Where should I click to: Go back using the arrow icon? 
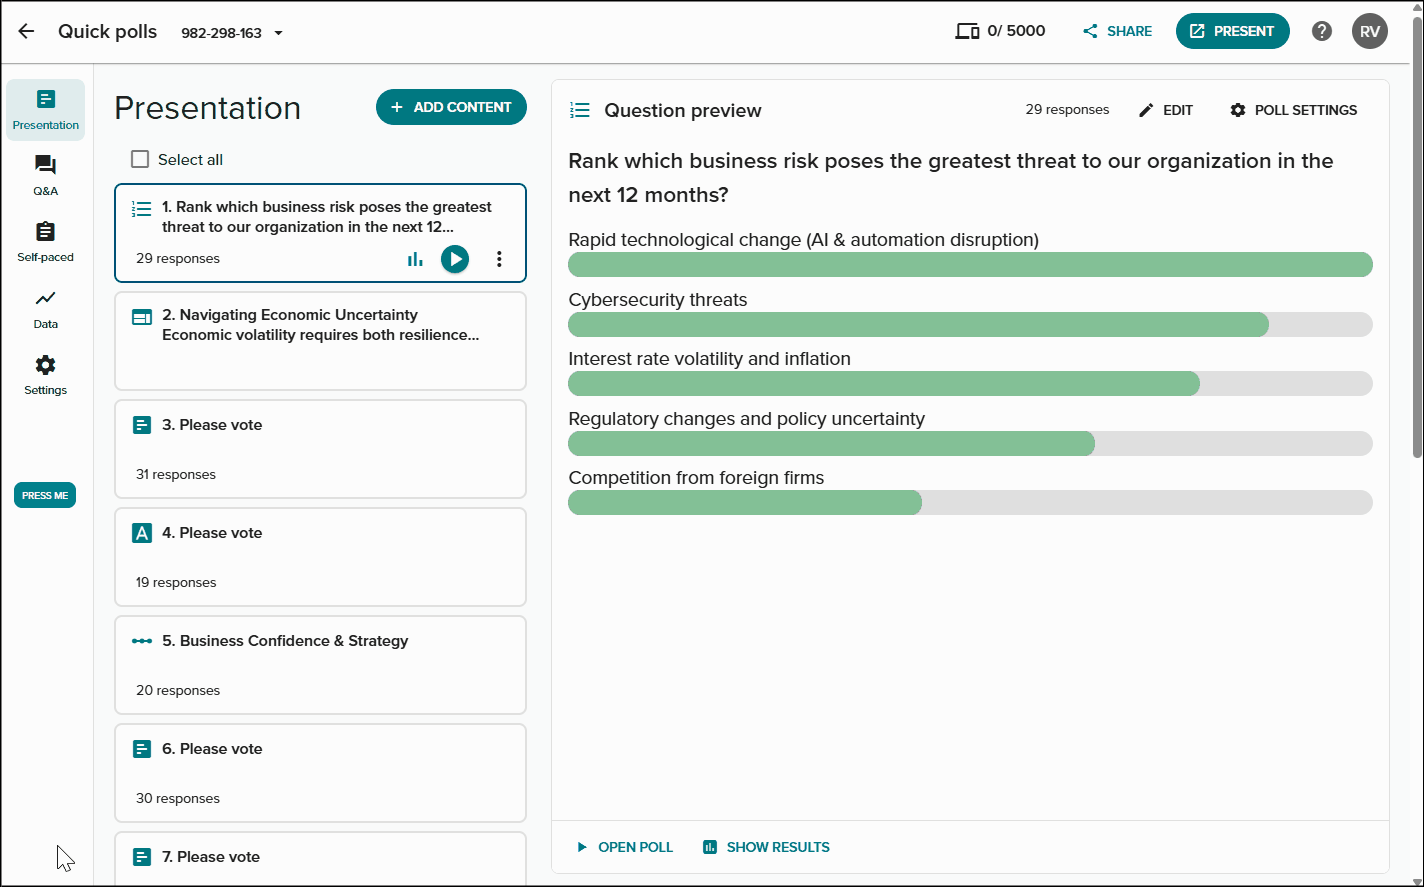tap(26, 31)
